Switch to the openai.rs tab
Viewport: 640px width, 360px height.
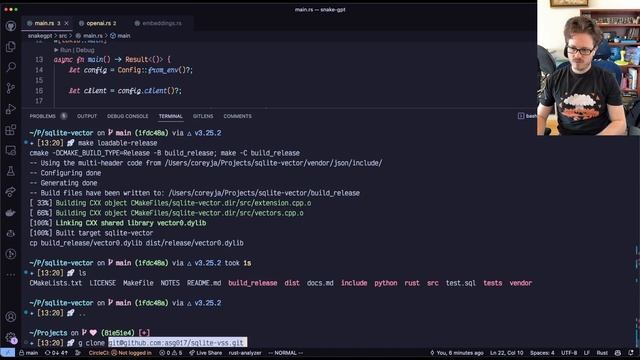[101, 23]
